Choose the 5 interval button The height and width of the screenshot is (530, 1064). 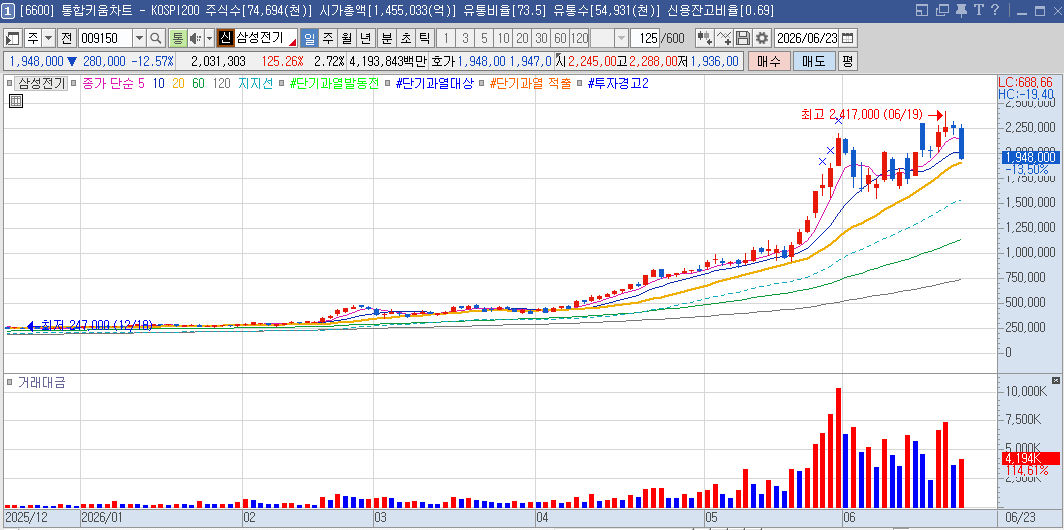pos(484,38)
